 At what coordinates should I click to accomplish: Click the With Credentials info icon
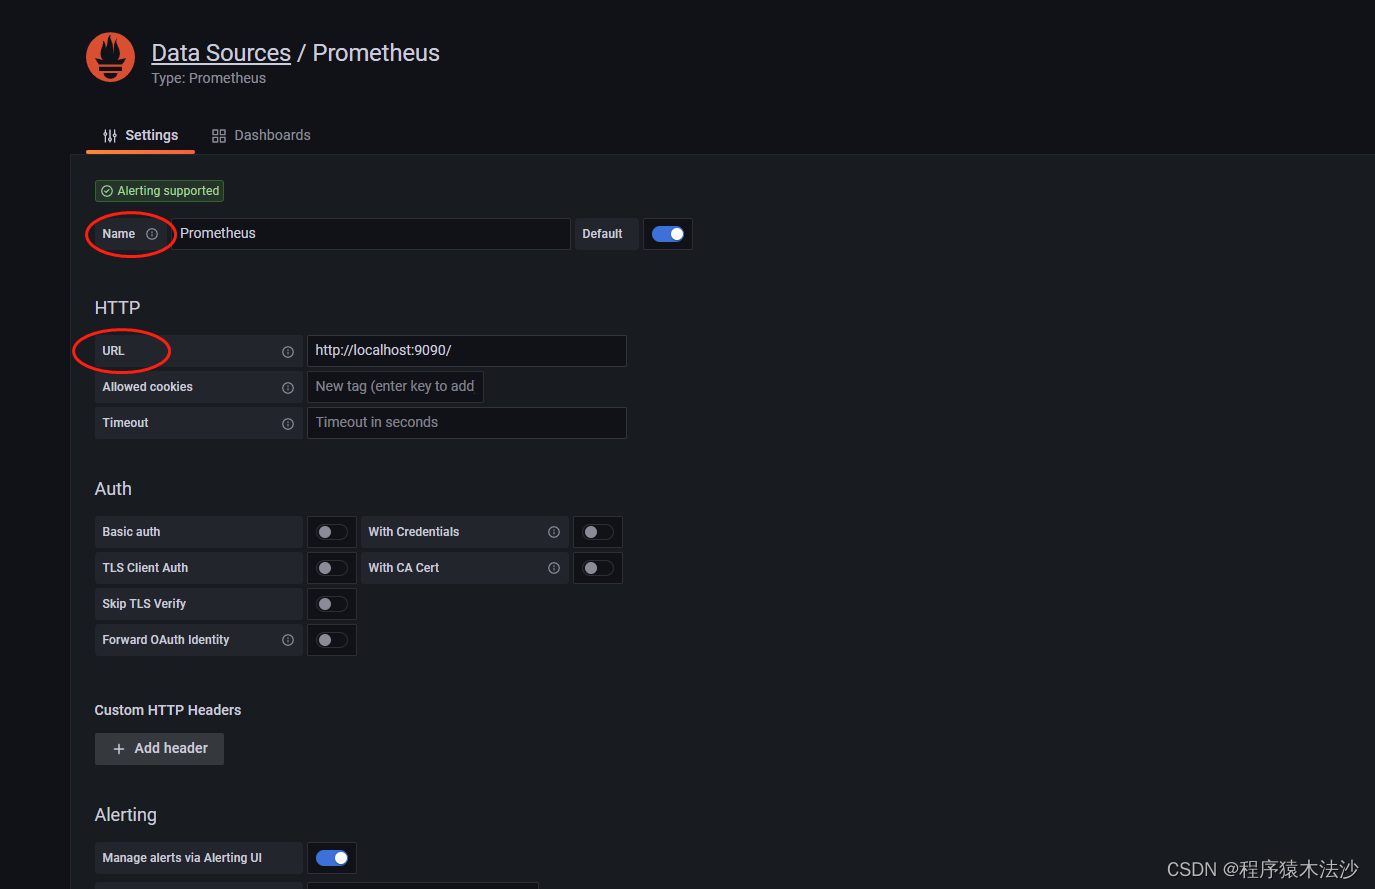pyautogui.click(x=554, y=532)
